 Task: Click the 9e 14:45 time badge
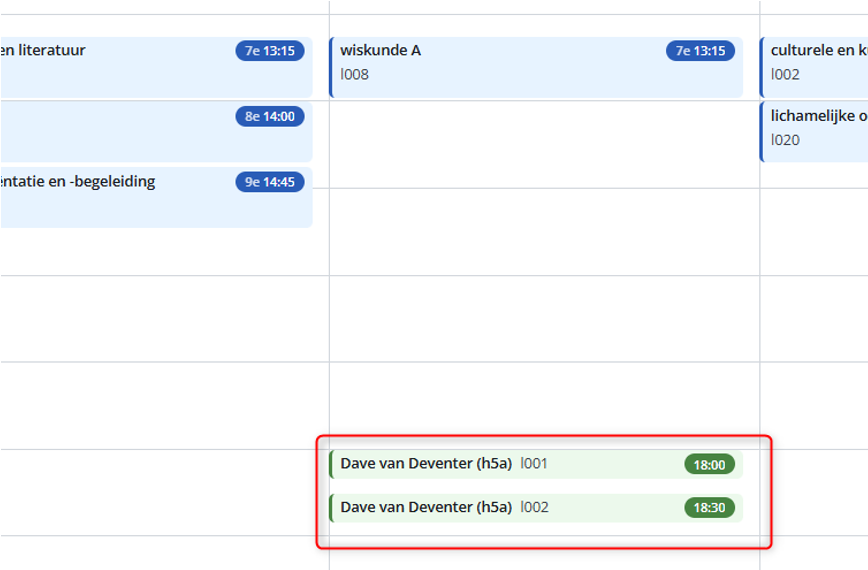270,182
